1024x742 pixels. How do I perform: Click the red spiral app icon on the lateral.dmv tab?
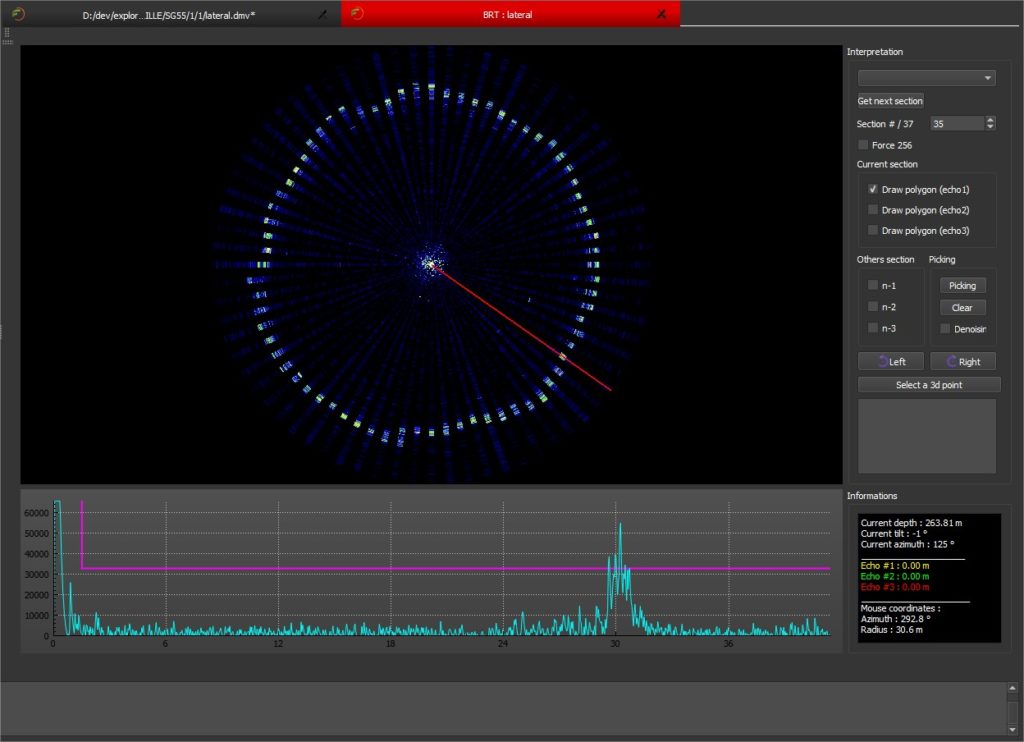click(x=18, y=12)
